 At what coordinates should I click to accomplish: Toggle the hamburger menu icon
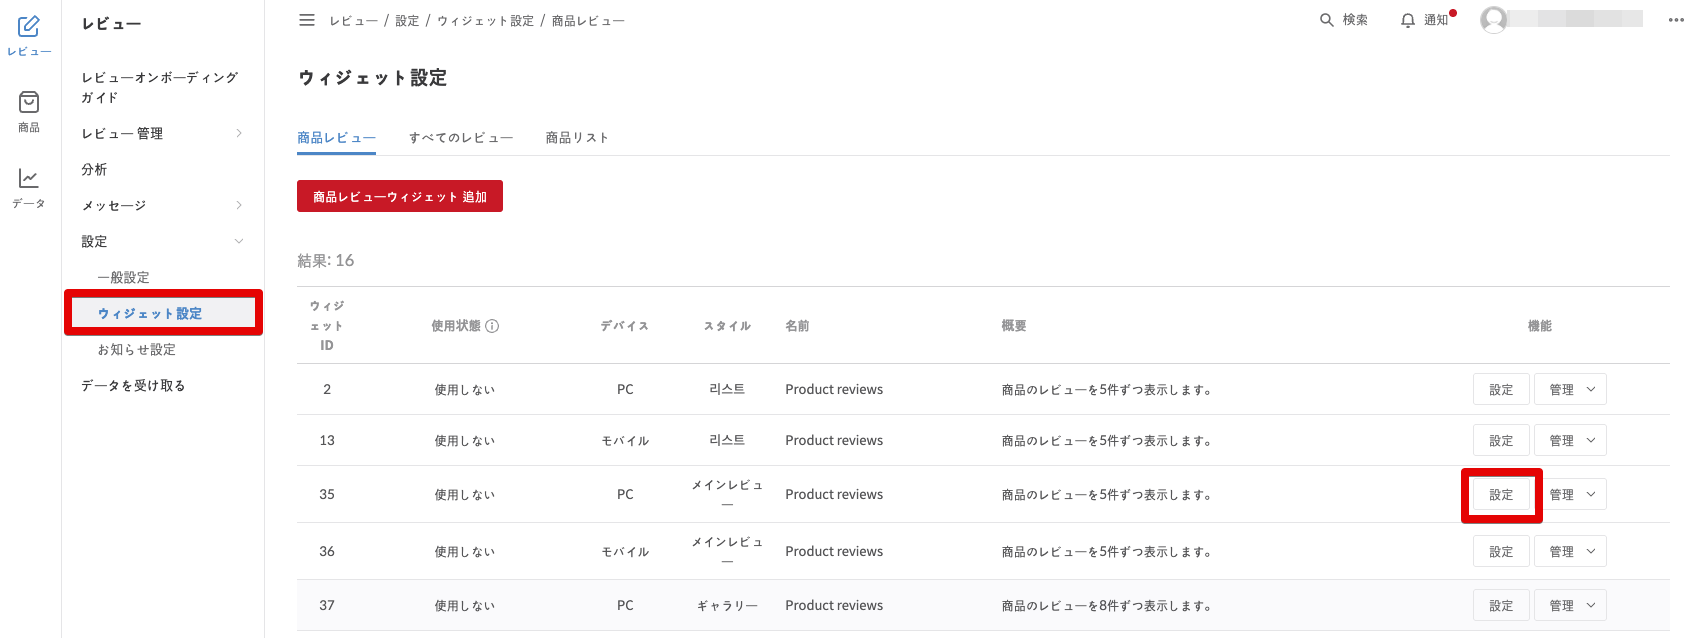[x=307, y=20]
